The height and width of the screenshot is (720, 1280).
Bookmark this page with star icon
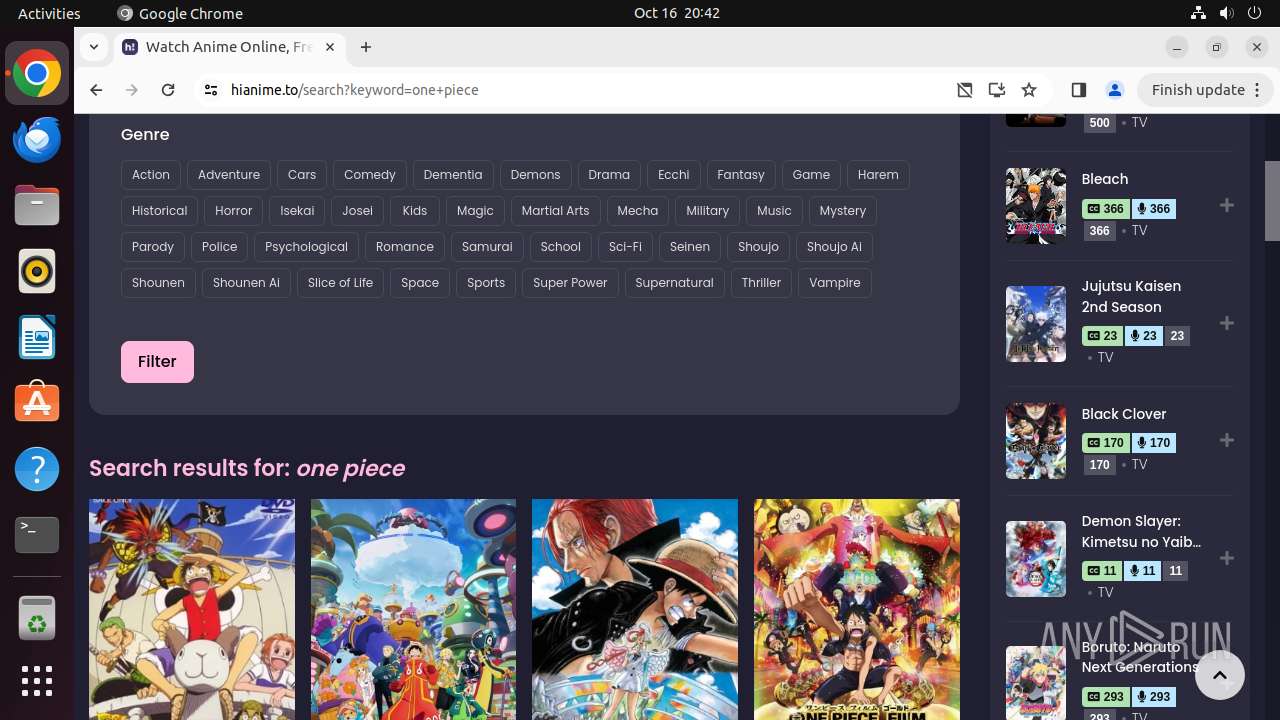click(1029, 90)
